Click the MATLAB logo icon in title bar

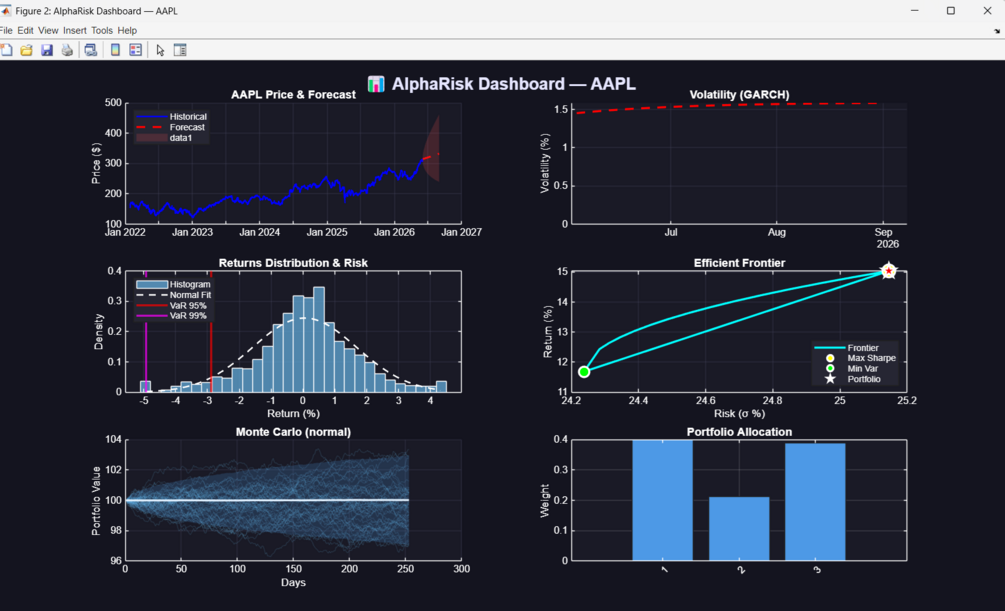(6, 11)
